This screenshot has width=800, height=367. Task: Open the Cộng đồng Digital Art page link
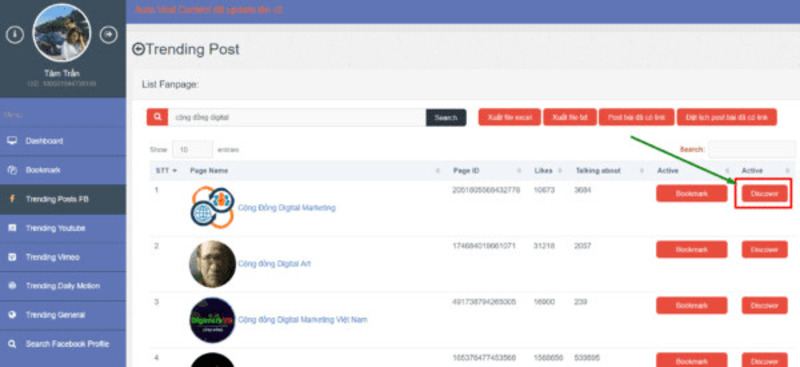pyautogui.click(x=274, y=264)
